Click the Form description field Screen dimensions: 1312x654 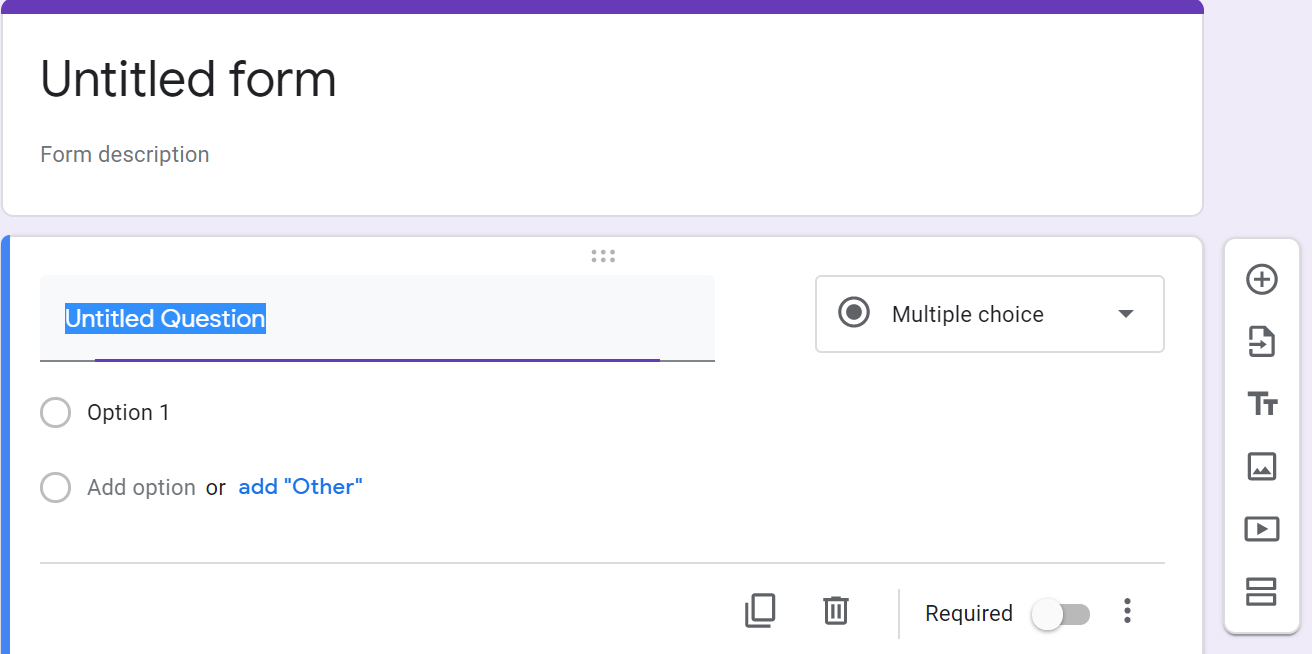[x=124, y=154]
